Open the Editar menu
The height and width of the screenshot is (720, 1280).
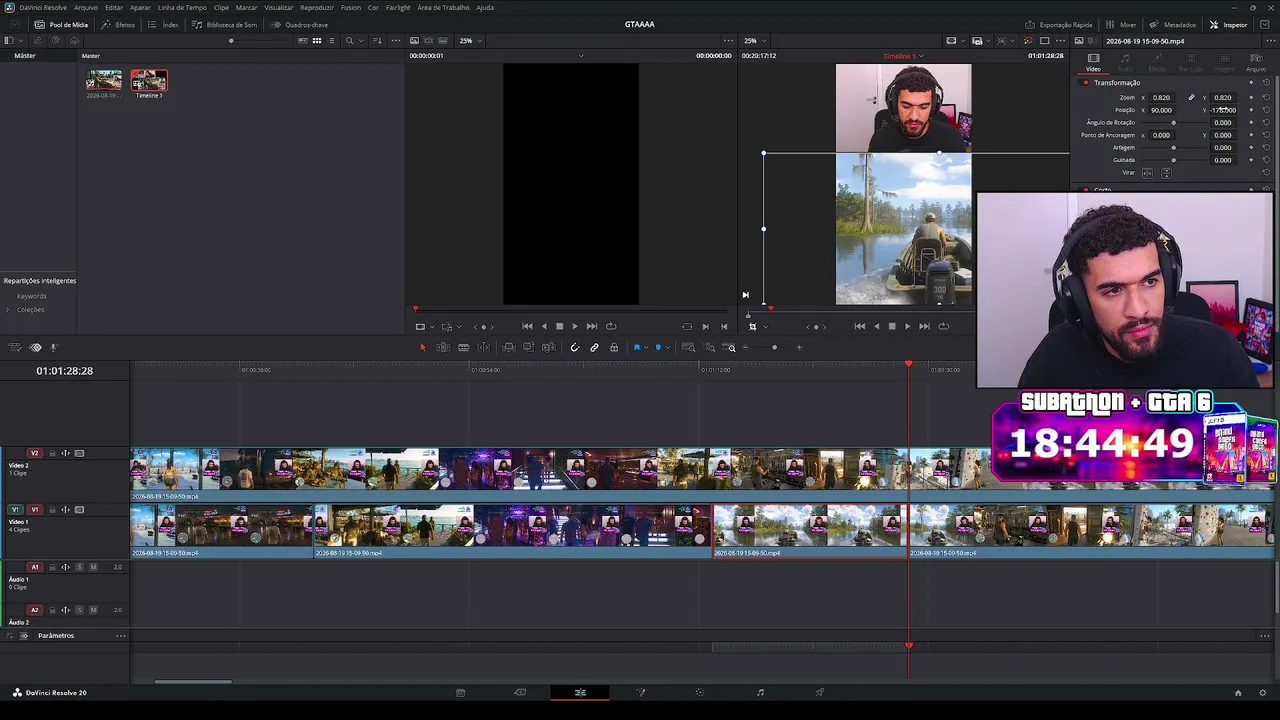[114, 7]
